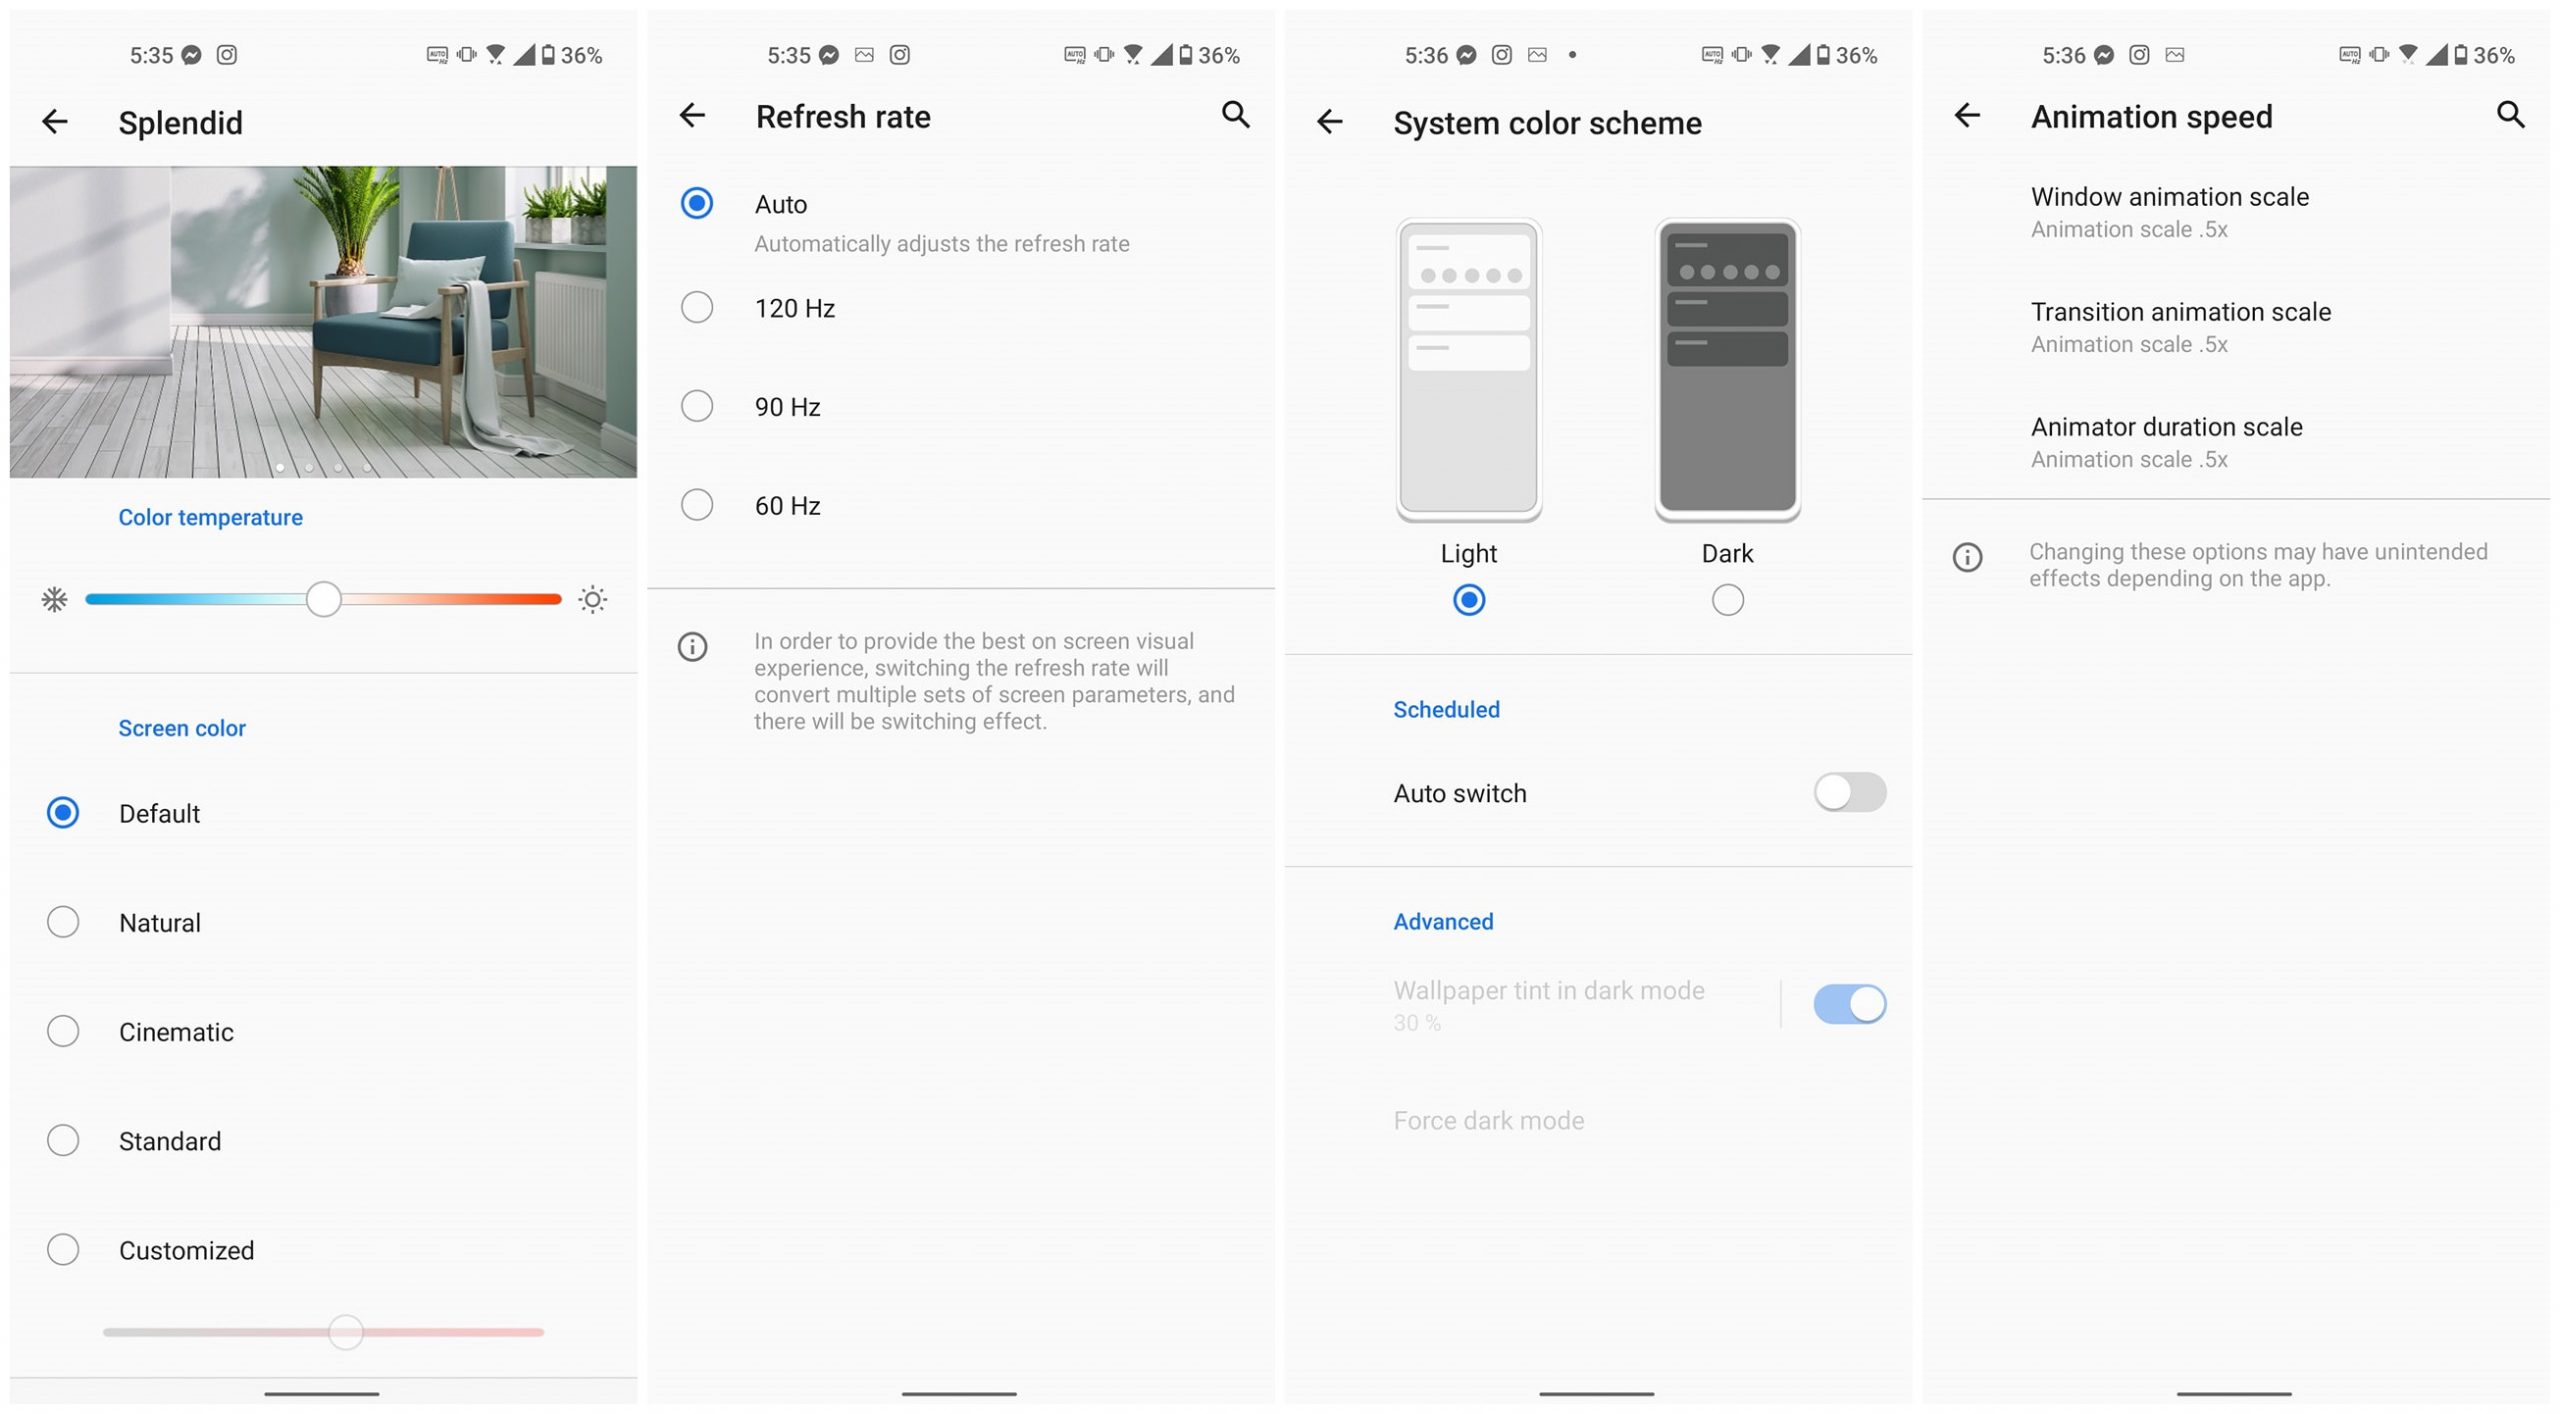Toggle Wallpaper tint in dark mode
Image resolution: width=2560 pixels, height=1414 pixels.
pyautogui.click(x=1850, y=1003)
